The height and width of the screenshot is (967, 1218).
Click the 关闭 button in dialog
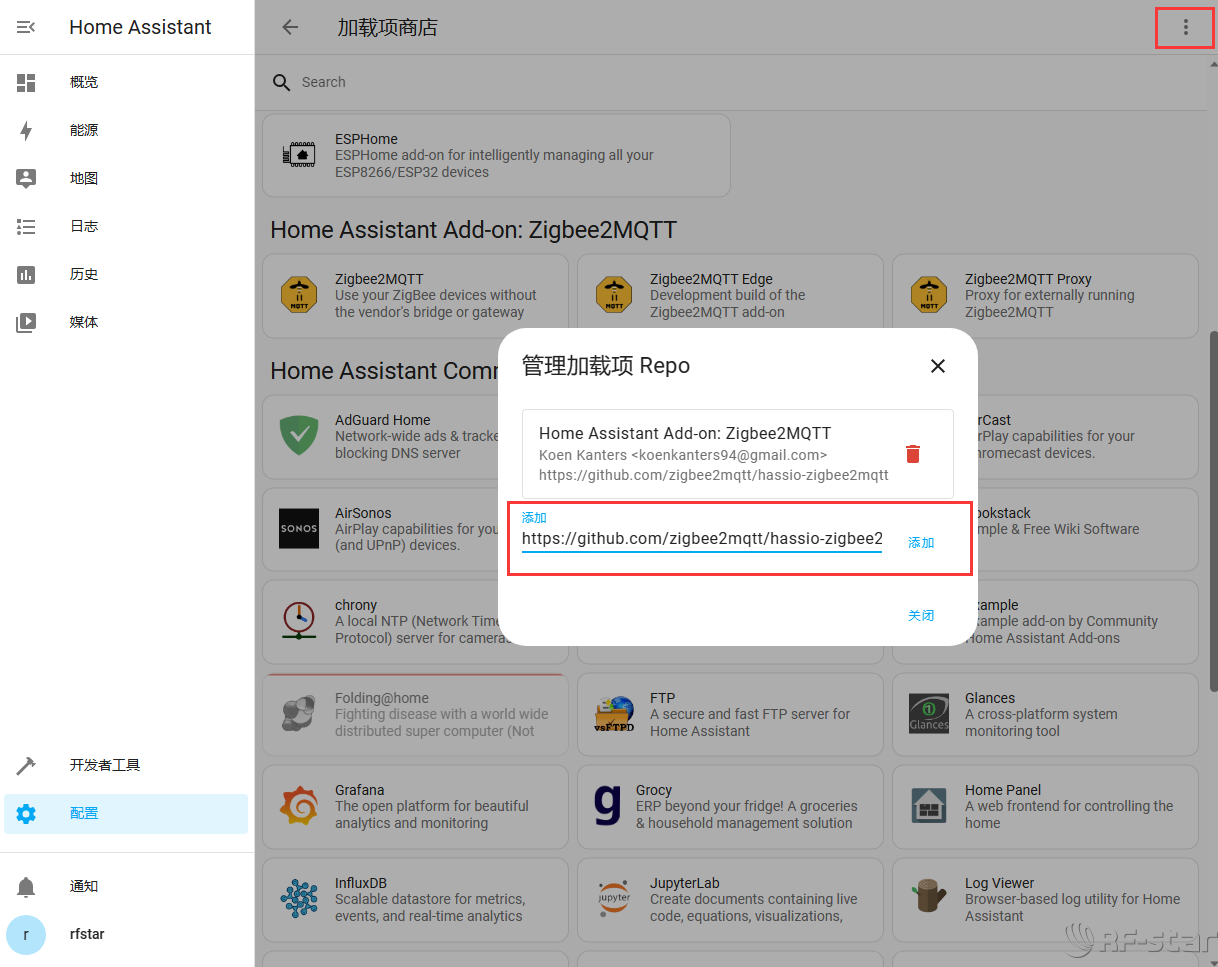[920, 615]
